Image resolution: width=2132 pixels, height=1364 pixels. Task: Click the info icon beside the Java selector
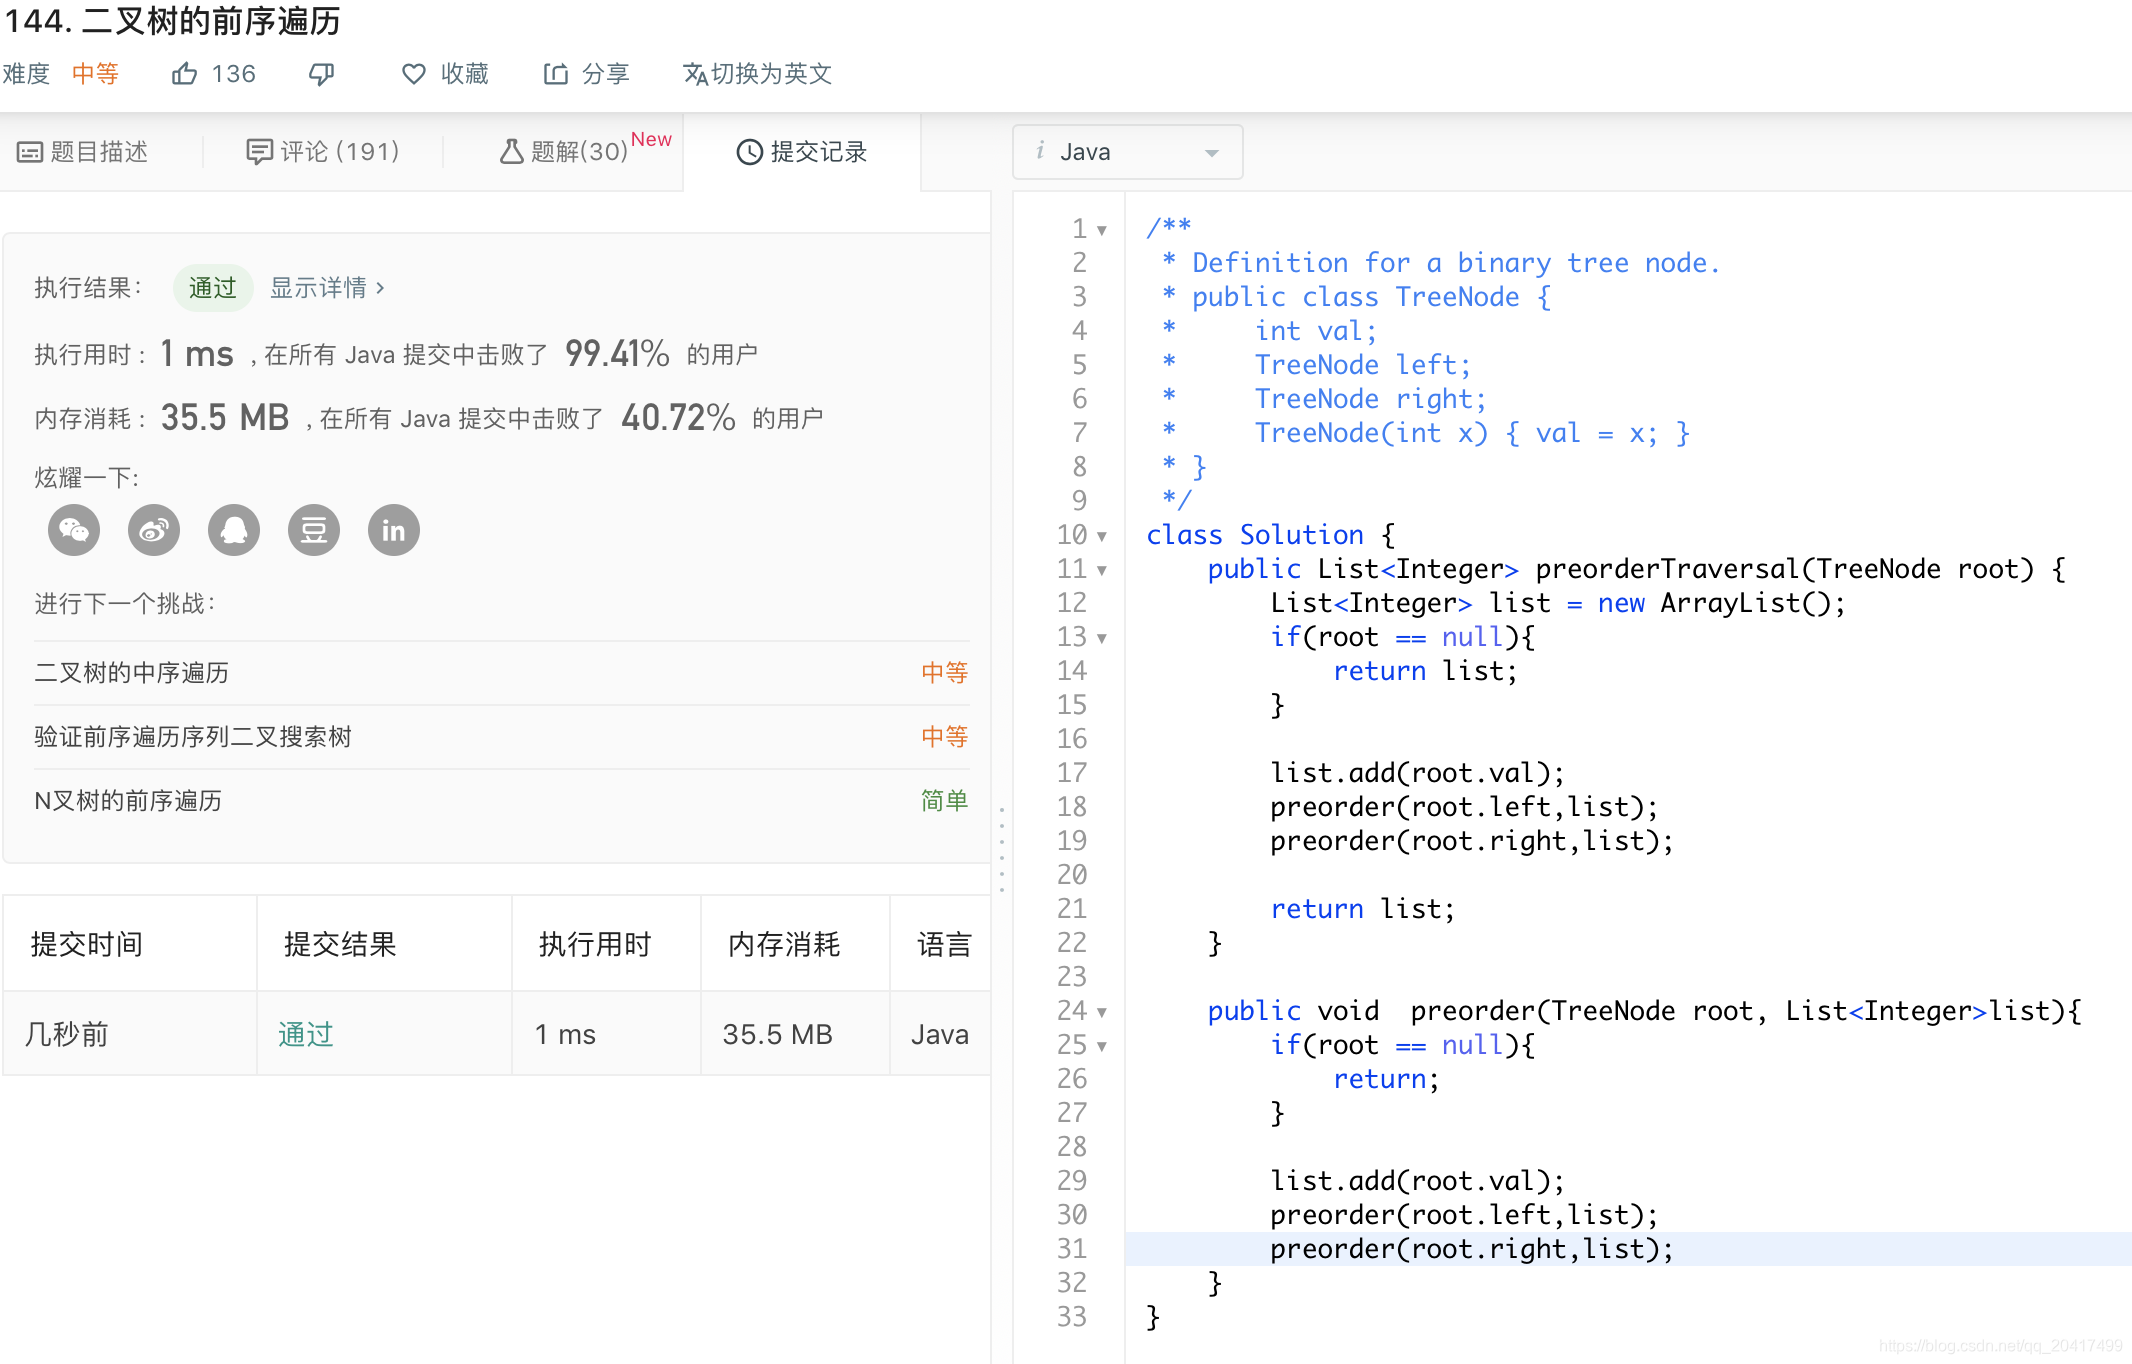coord(1040,151)
